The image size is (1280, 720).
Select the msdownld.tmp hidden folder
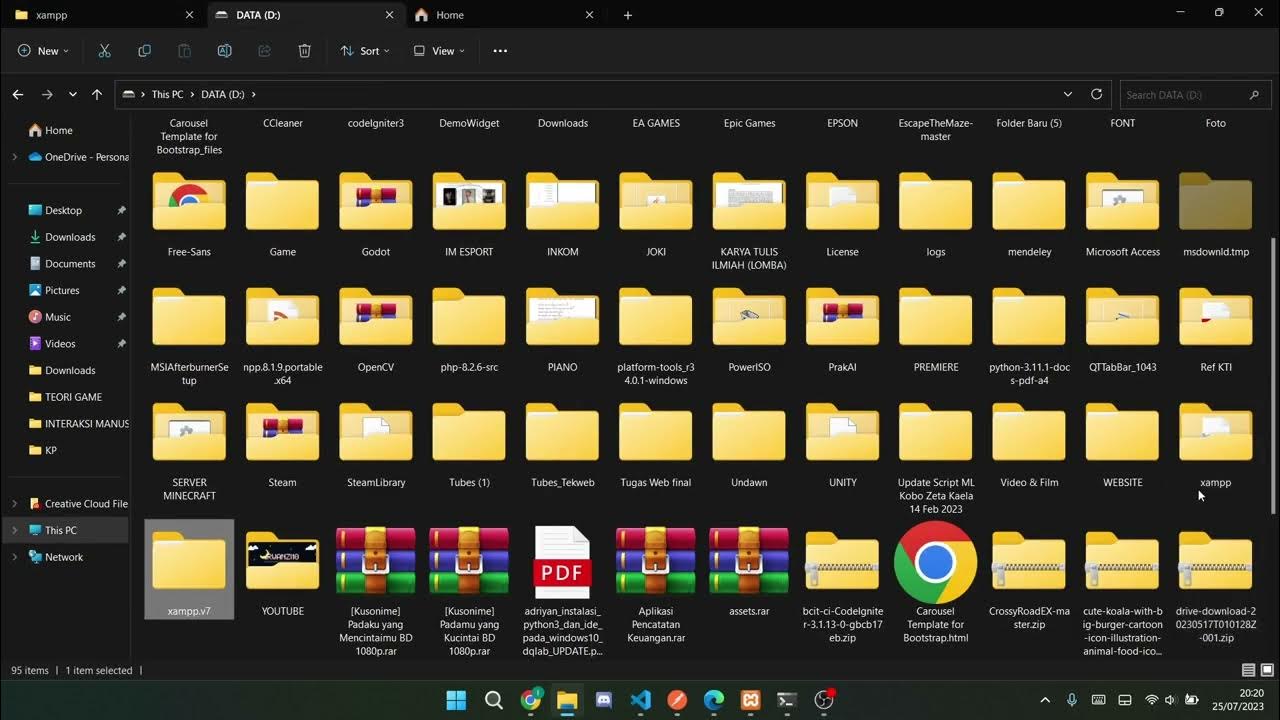point(1216,215)
